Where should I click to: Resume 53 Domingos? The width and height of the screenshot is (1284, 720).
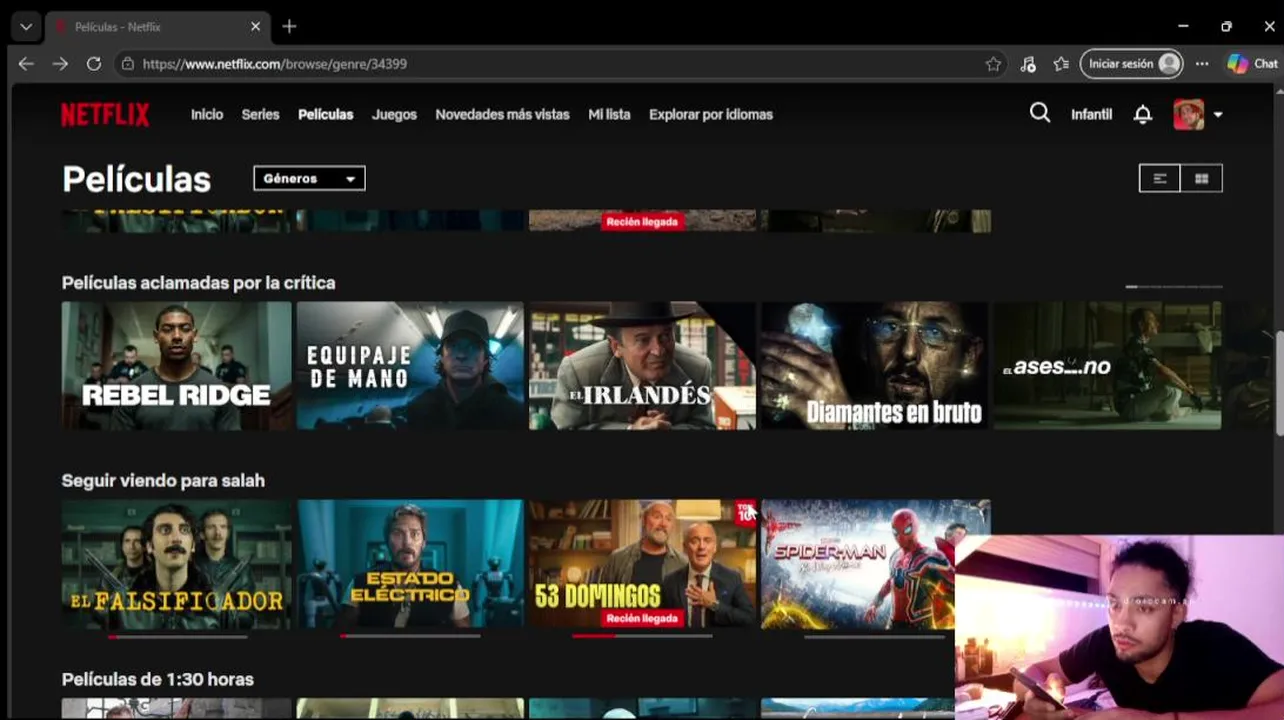tap(642, 564)
